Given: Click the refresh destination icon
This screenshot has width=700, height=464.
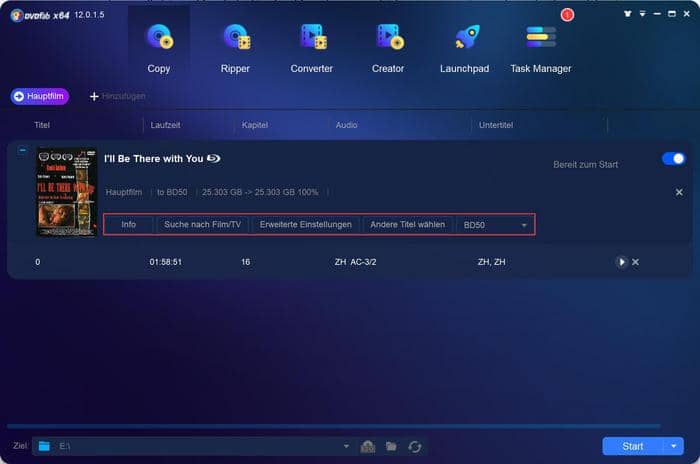Looking at the screenshot, I should point(415,447).
